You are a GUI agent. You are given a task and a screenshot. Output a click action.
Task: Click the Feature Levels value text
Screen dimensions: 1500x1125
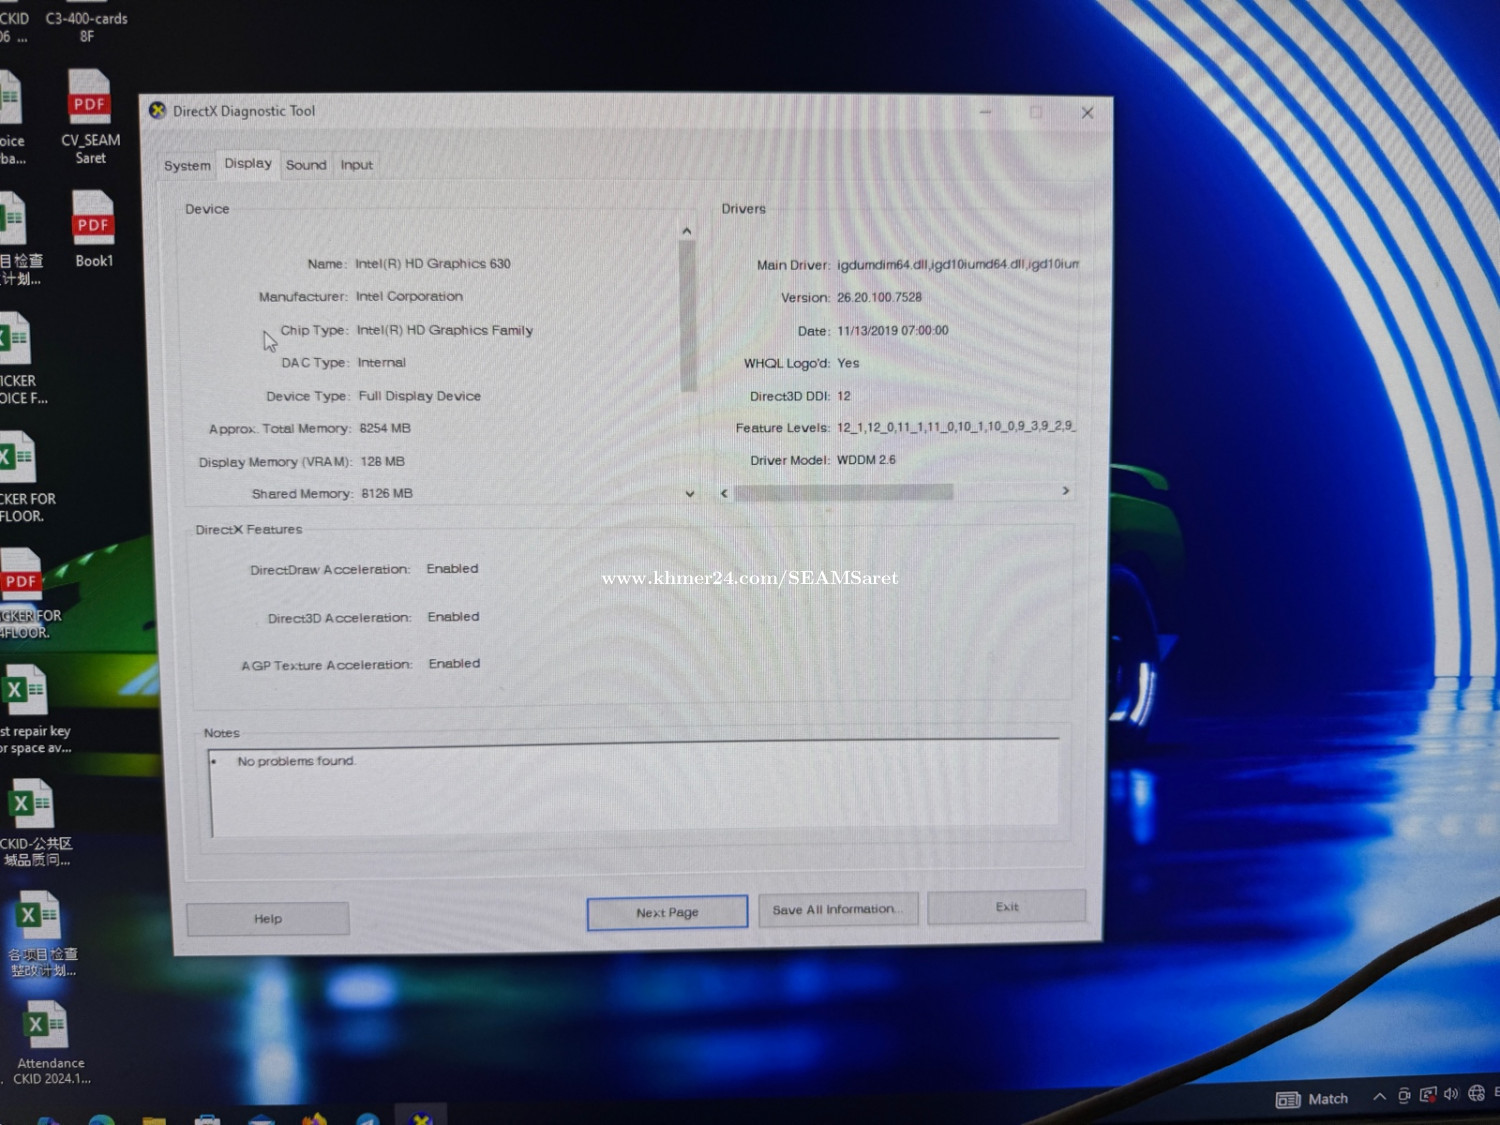click(x=956, y=427)
